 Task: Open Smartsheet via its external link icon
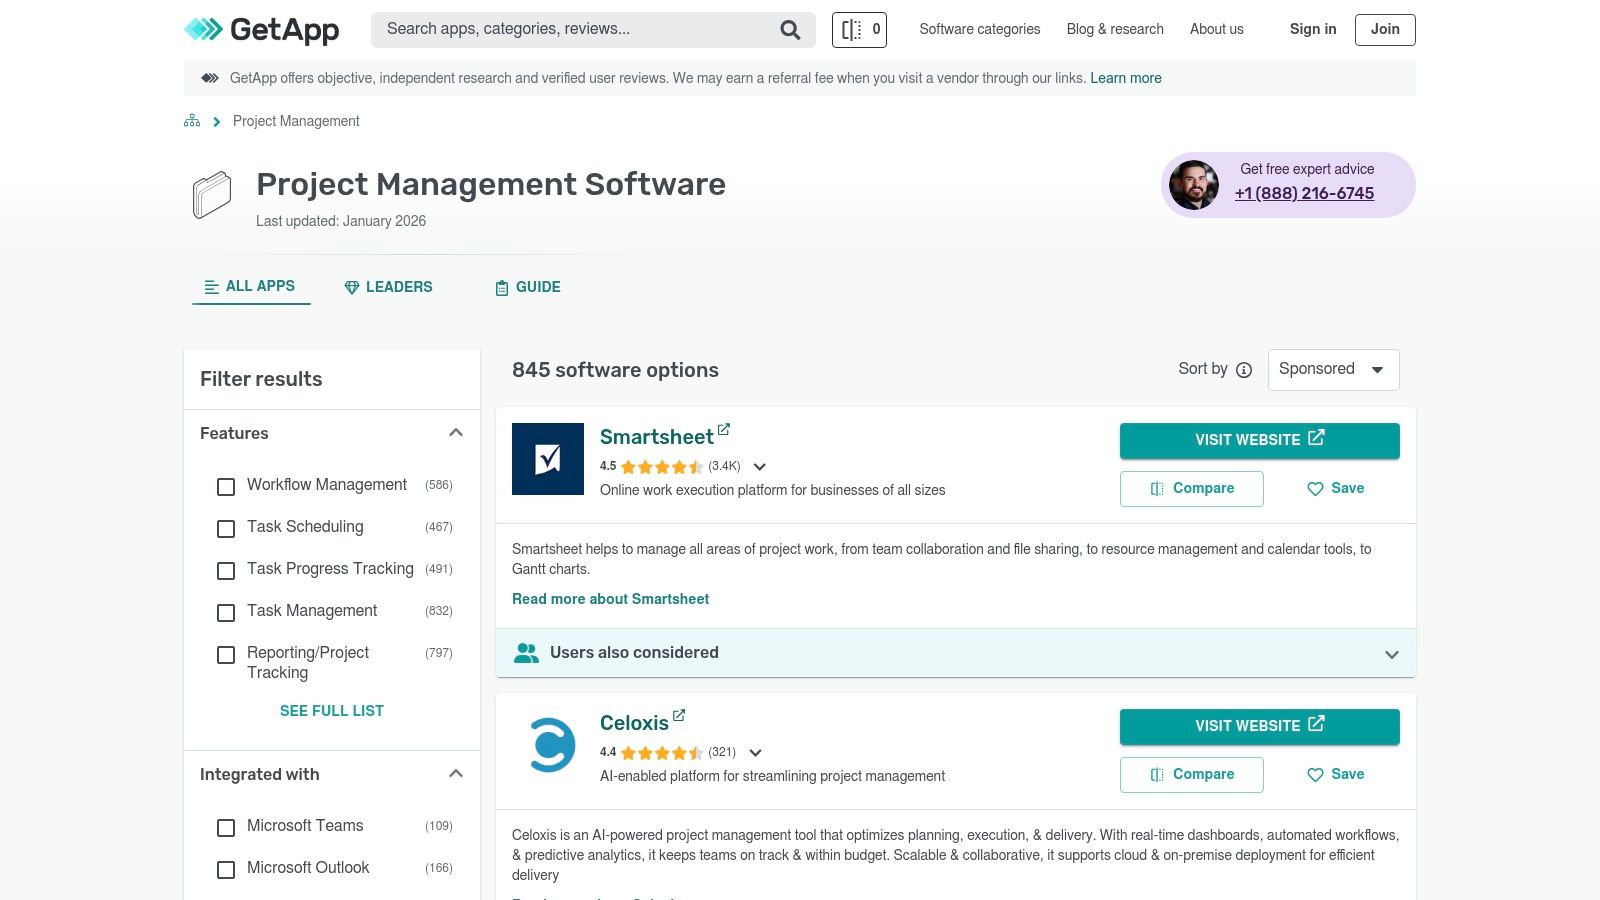[x=724, y=429]
